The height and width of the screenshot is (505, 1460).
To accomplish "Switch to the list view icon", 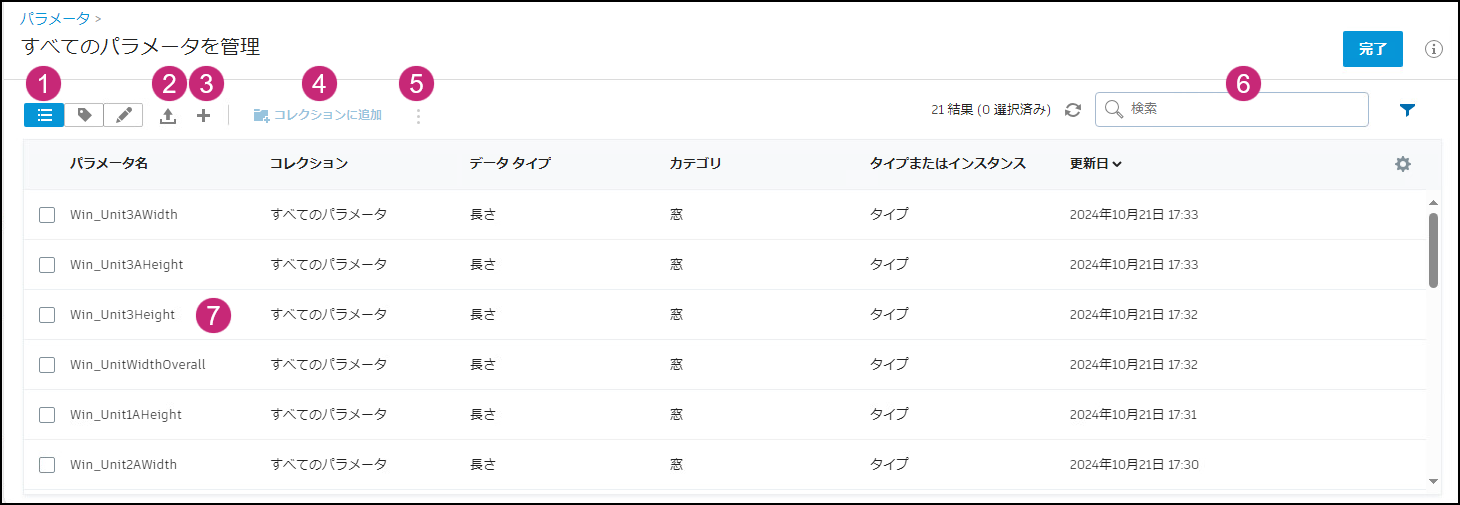I will 44,115.
